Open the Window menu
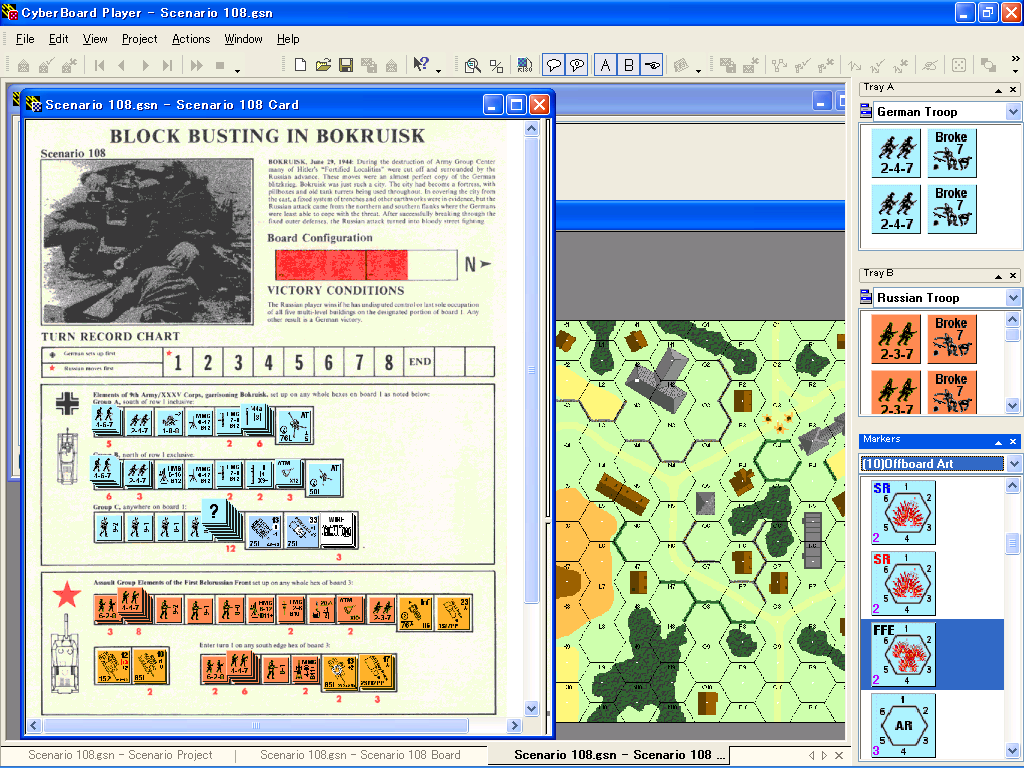Viewport: 1024px width, 768px height. click(x=243, y=39)
